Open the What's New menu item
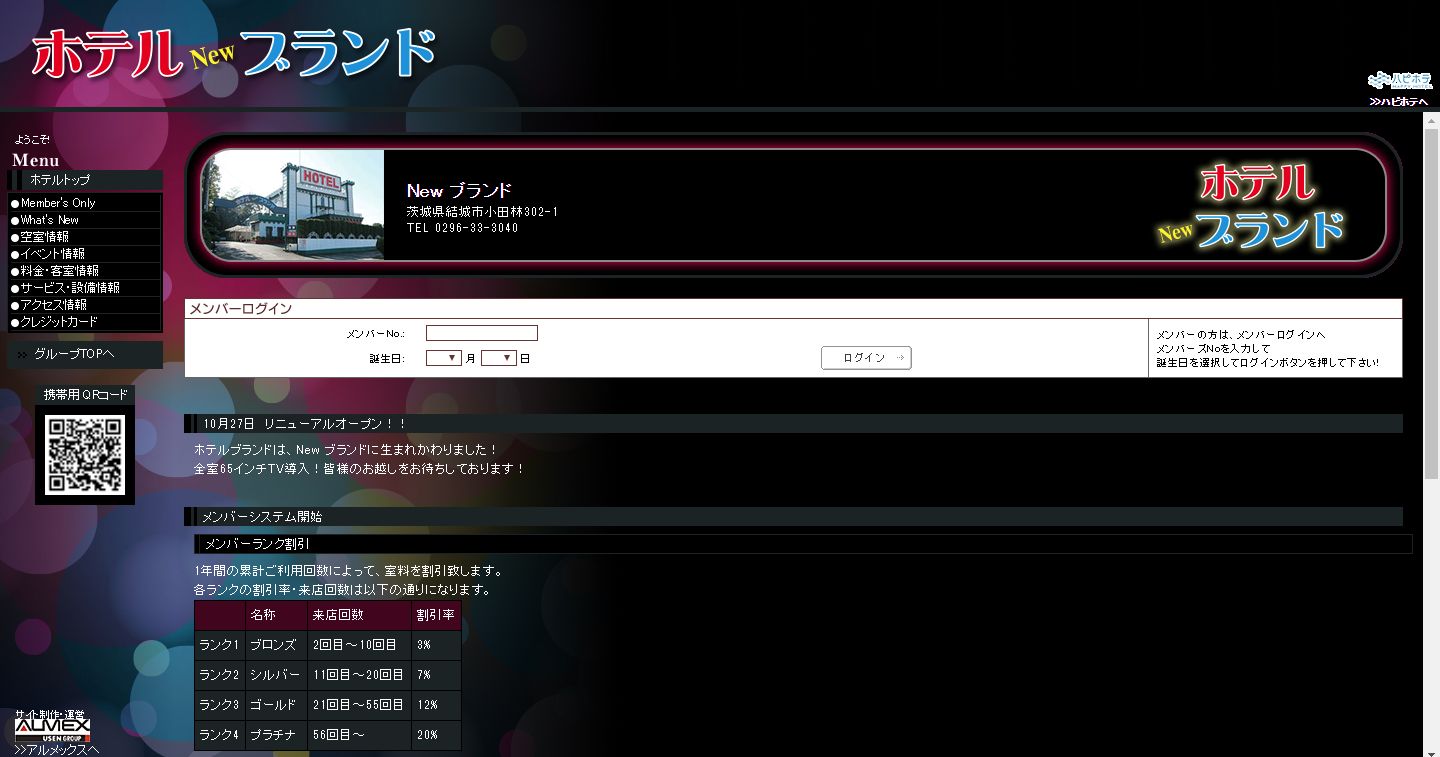The image size is (1440, 757). [85, 220]
